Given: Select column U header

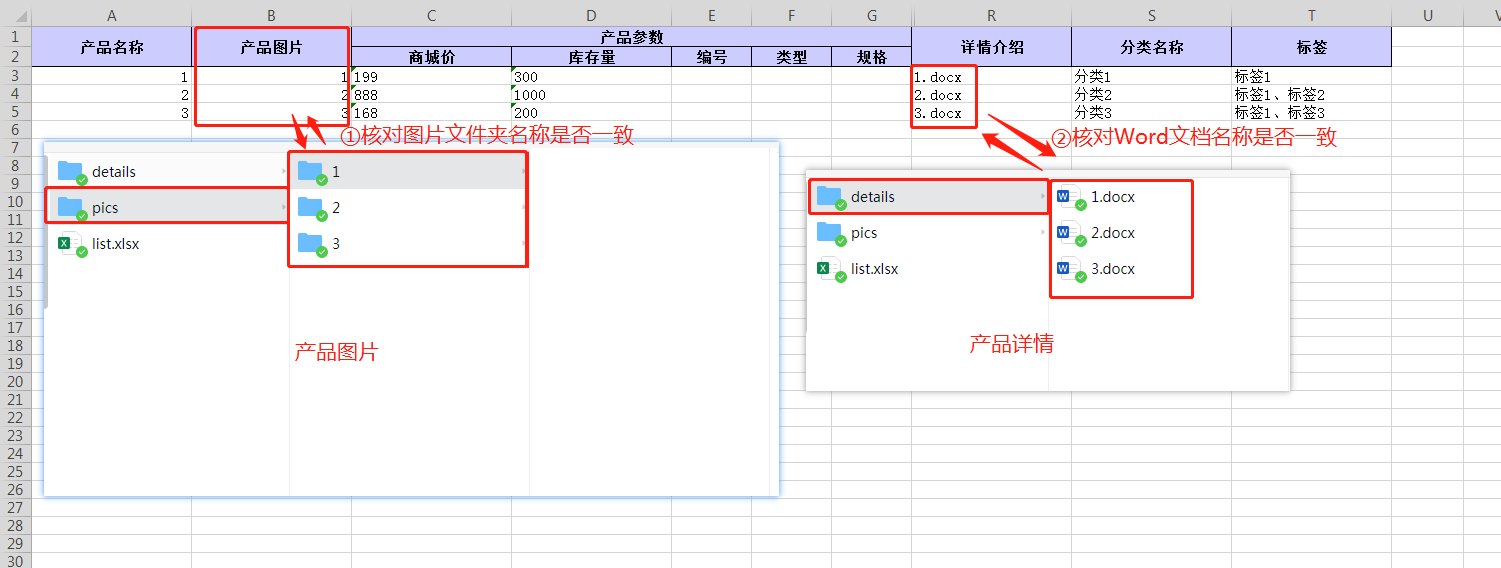Looking at the screenshot, I should 1427,14.
